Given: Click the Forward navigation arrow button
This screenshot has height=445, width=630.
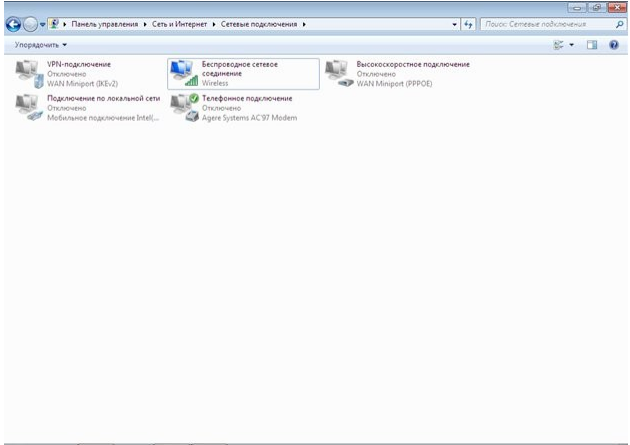Looking at the screenshot, I should pos(30,24).
